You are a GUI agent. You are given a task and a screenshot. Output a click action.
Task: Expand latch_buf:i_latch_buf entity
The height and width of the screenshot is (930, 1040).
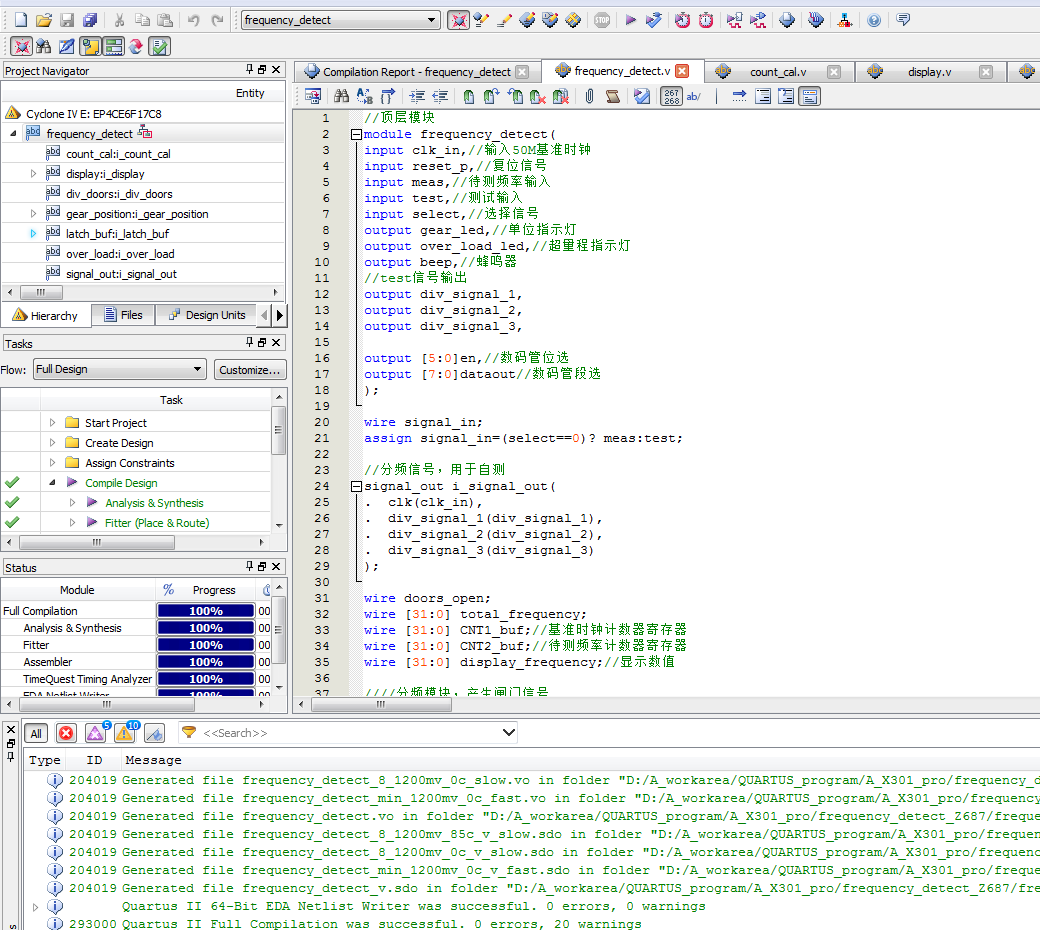[x=33, y=233]
